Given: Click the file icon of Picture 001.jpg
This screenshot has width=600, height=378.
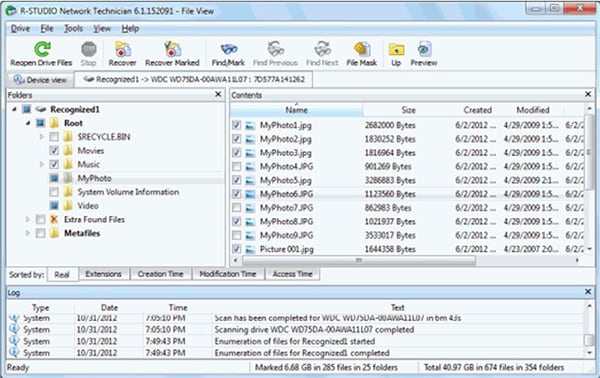Looking at the screenshot, I should tap(250, 249).
